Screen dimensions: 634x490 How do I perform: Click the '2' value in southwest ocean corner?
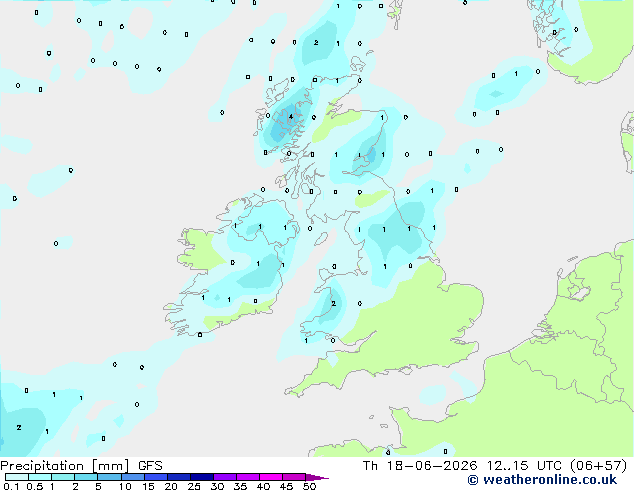19,427
